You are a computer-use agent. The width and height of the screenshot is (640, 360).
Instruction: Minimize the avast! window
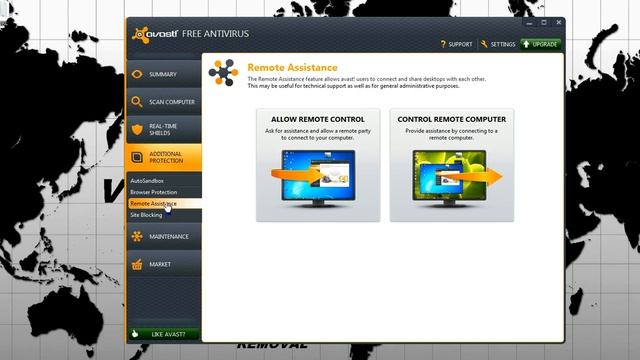point(529,22)
